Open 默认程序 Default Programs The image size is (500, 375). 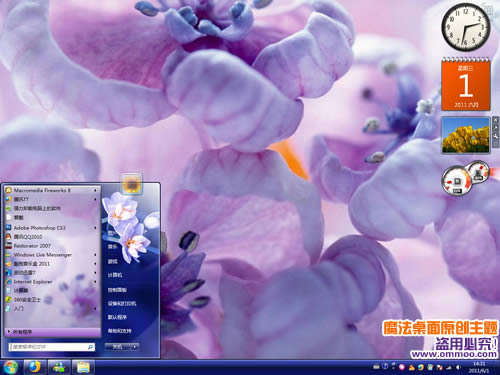coord(117,317)
